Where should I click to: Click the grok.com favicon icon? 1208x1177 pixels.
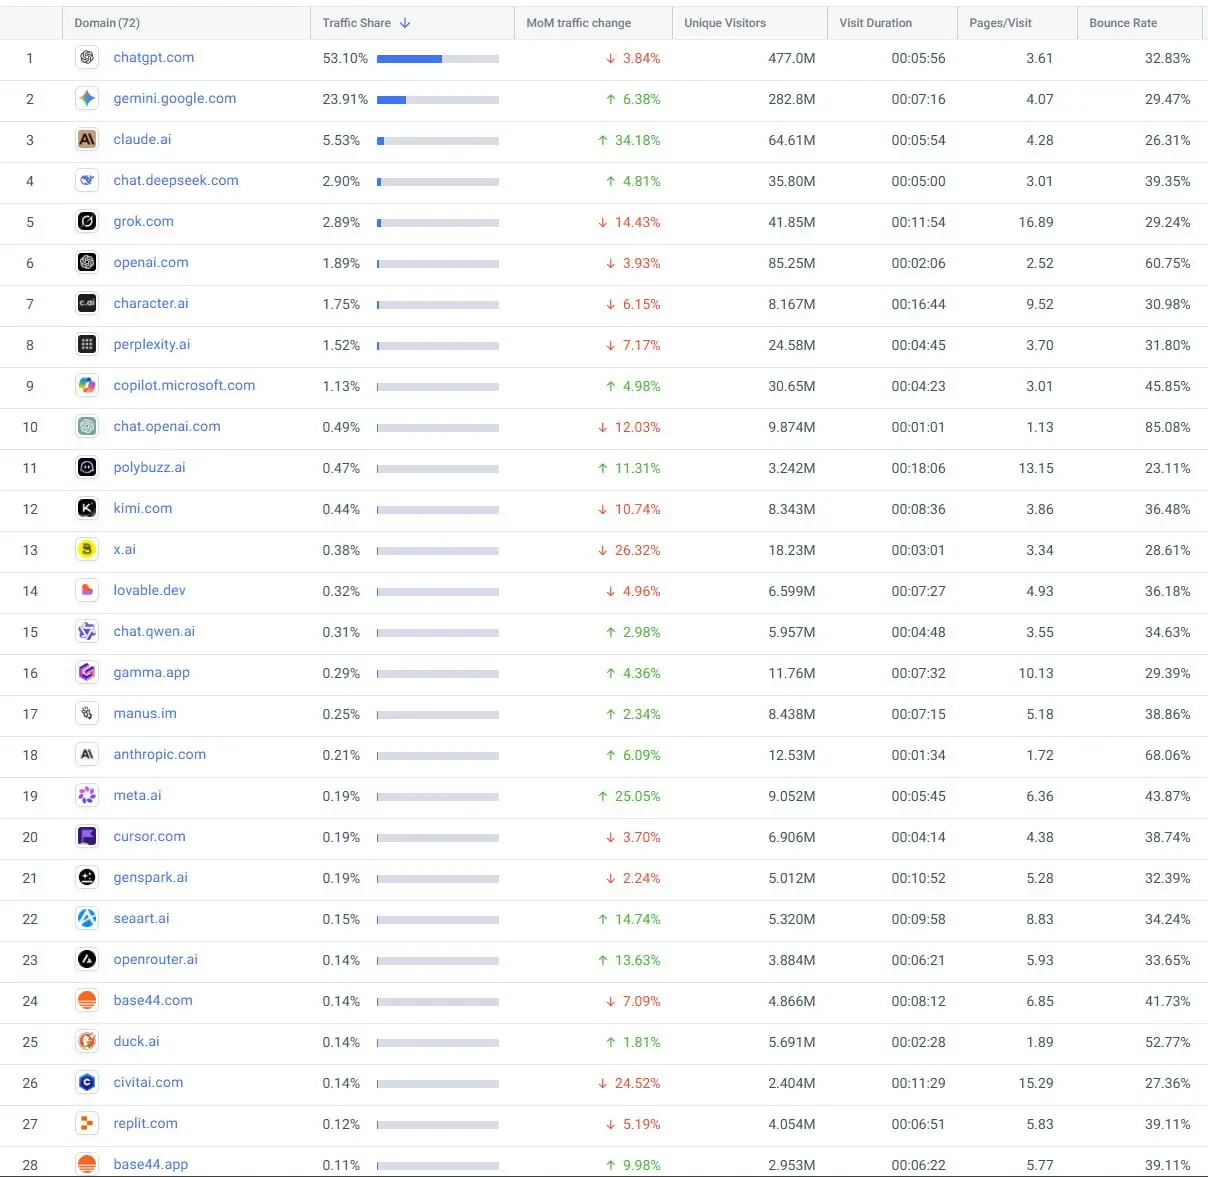point(87,222)
